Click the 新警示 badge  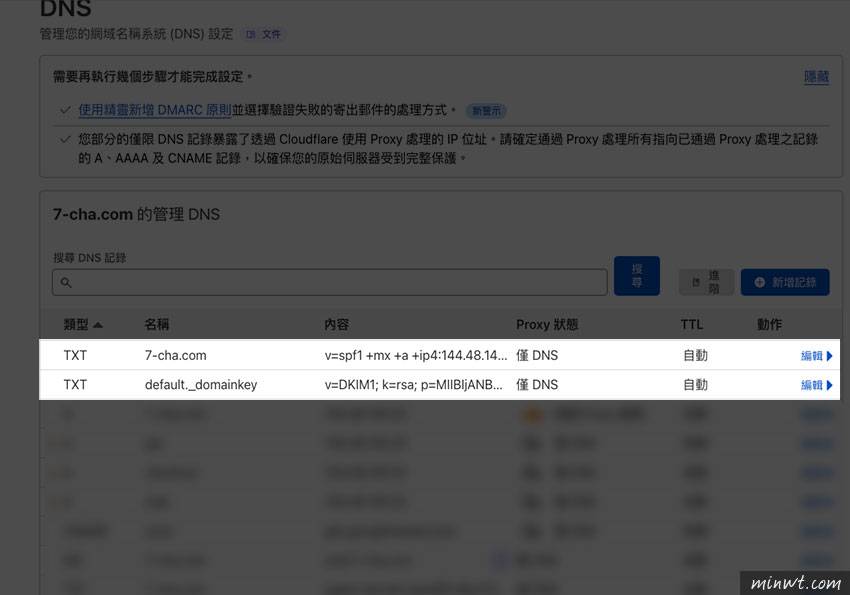tap(488, 111)
